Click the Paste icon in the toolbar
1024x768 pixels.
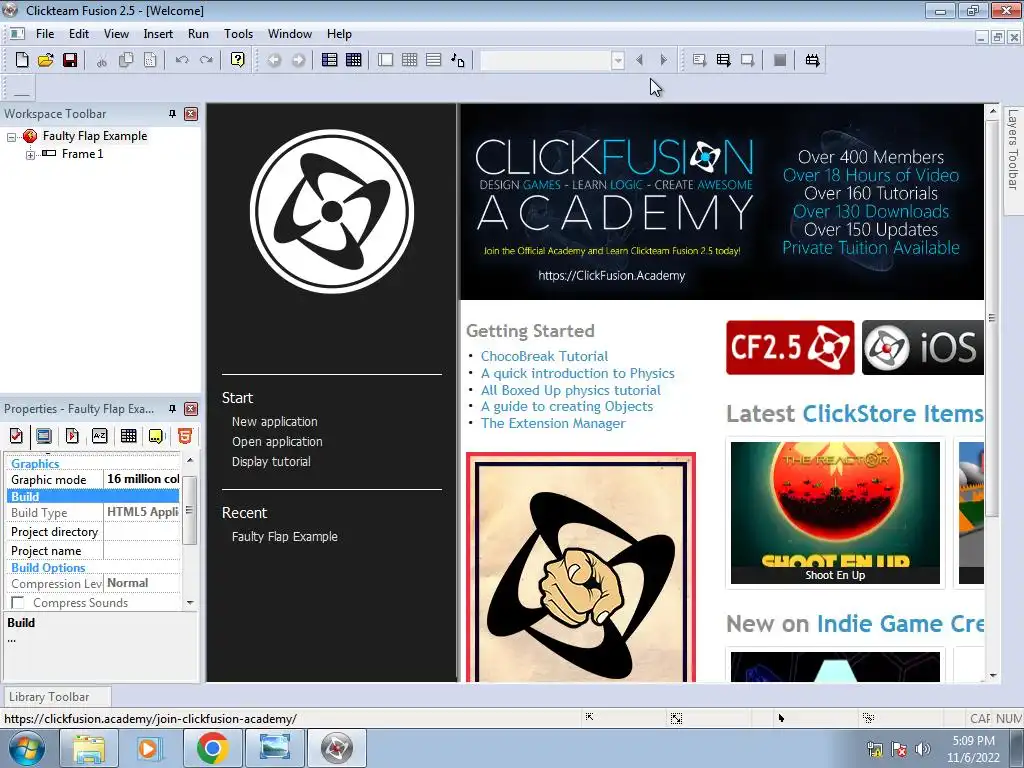point(150,60)
